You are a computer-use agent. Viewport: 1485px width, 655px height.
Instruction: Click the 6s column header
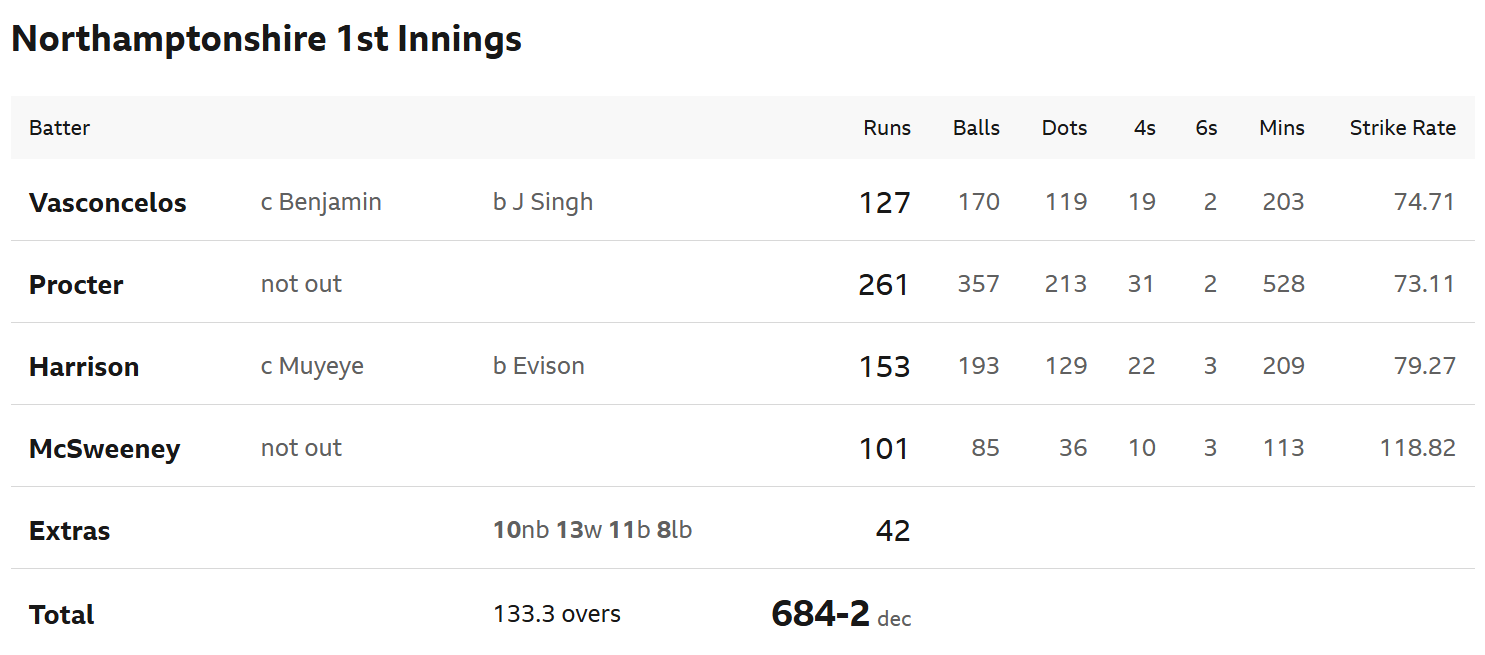[x=1206, y=128]
